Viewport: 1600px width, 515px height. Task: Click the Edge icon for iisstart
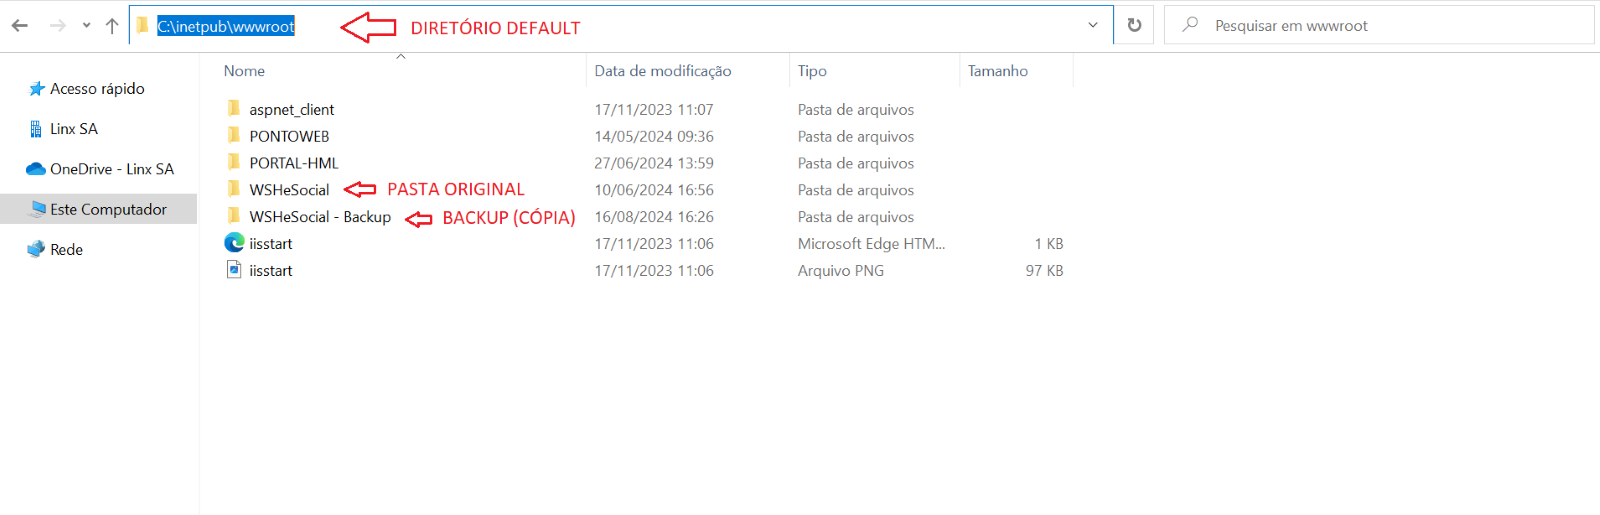tap(234, 243)
